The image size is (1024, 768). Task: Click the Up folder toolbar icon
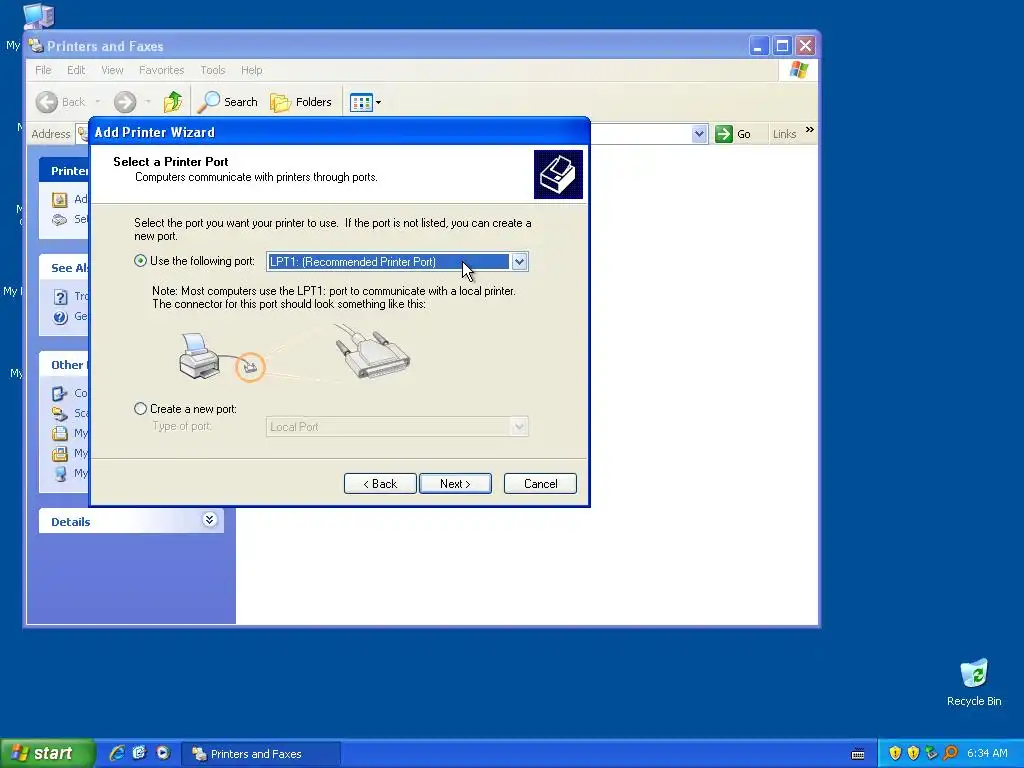173,102
